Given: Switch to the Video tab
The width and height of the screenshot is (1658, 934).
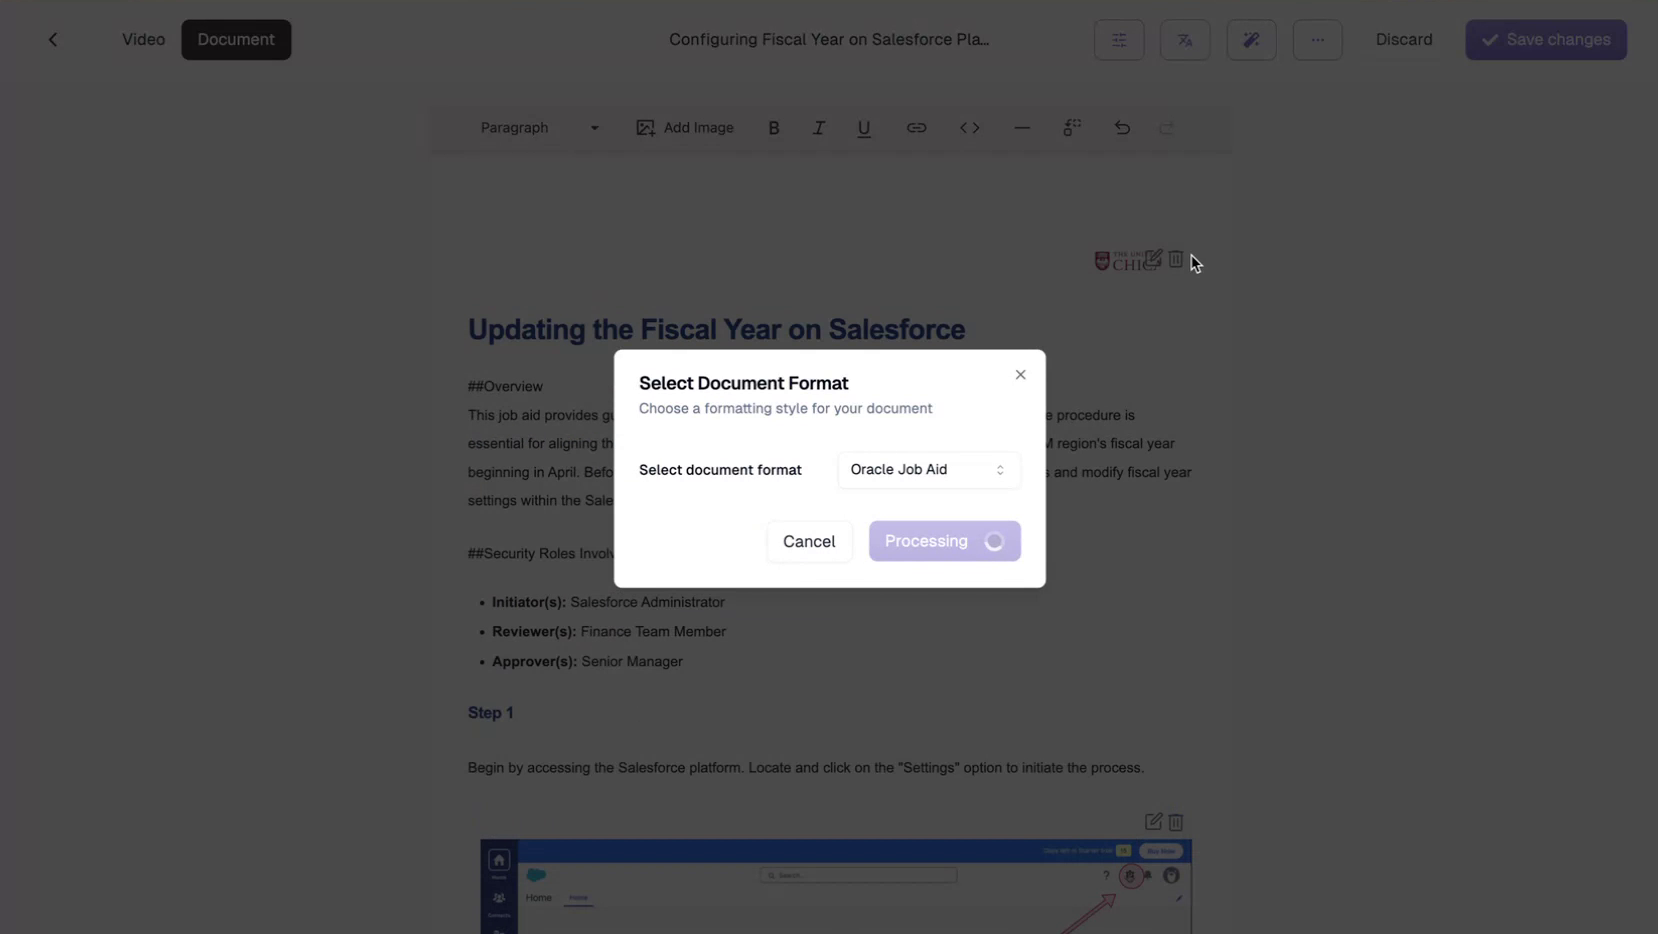Looking at the screenshot, I should 143,39.
